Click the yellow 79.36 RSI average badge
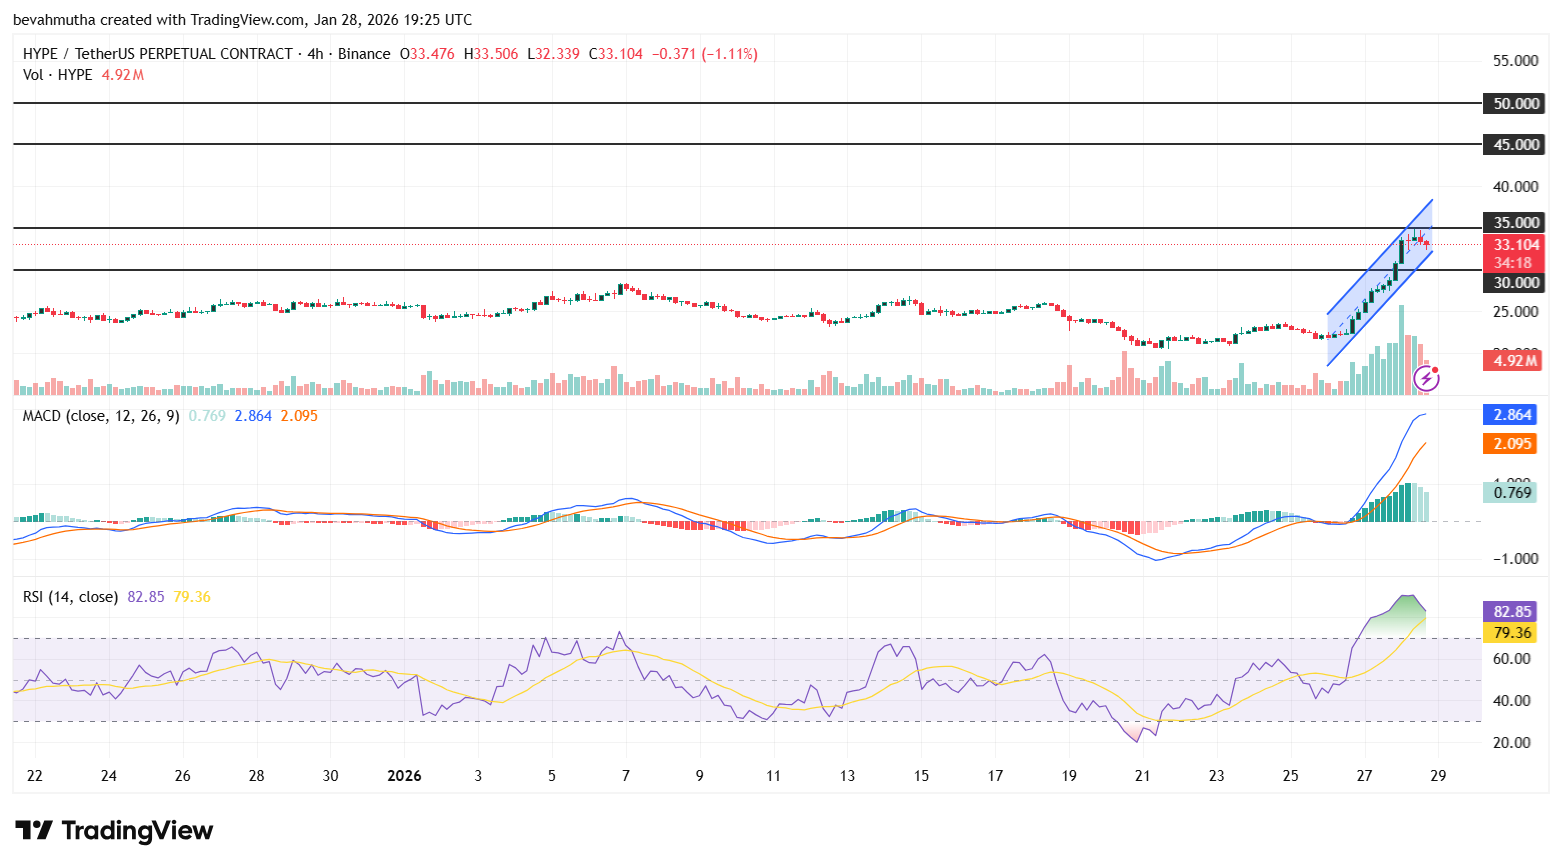This screenshot has width=1562, height=868. (1512, 632)
